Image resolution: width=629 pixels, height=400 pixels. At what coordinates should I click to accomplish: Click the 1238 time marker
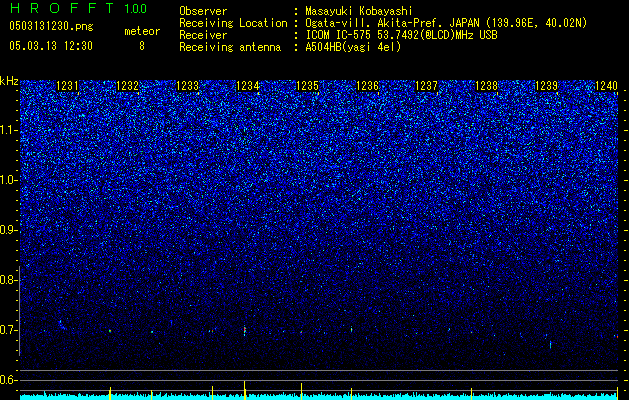tap(487, 86)
